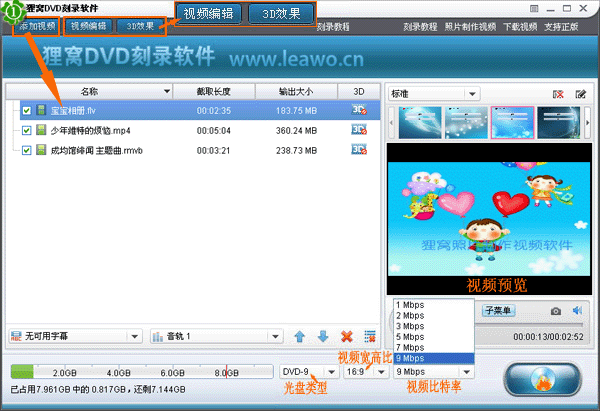Select the file name 少年维特的烦恼.mp4

[x=91, y=131]
